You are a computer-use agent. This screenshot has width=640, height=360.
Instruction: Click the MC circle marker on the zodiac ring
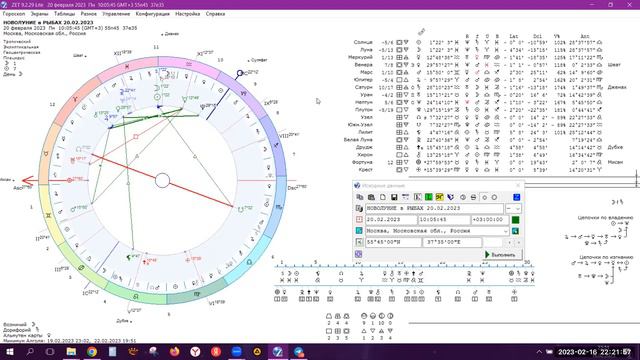[240, 73]
